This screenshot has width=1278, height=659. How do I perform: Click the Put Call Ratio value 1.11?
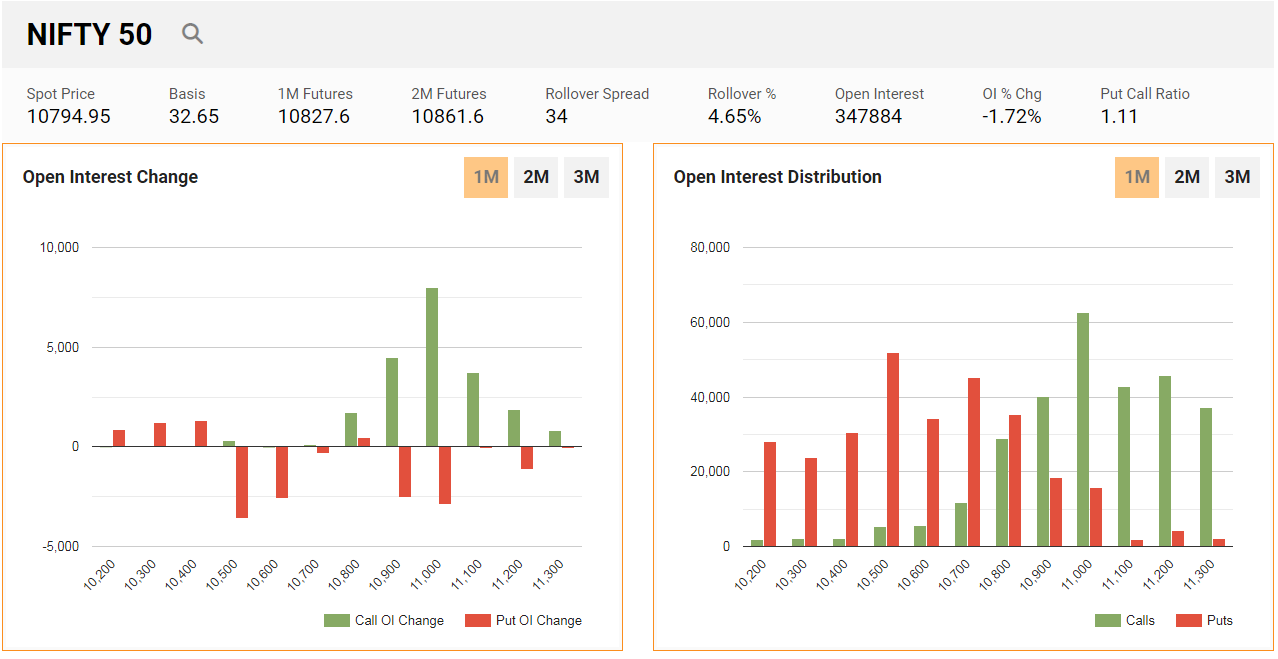pos(1119,116)
